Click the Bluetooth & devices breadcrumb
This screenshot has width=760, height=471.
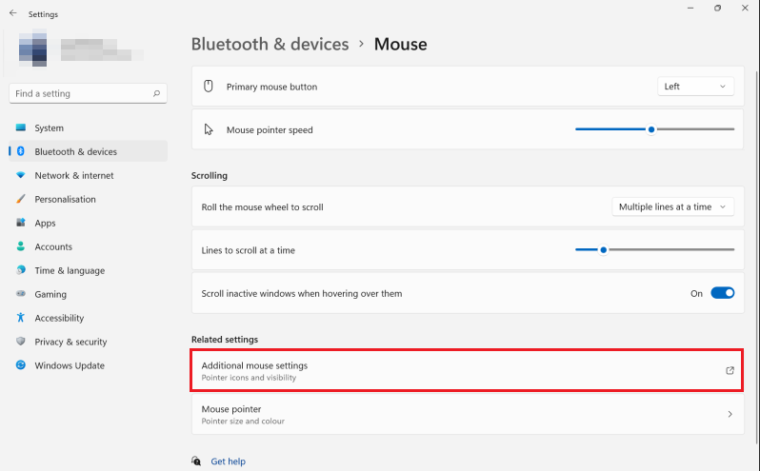tap(270, 44)
